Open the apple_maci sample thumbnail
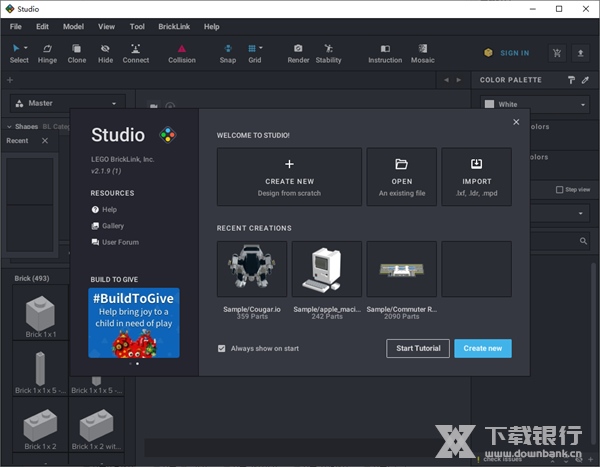The width and height of the screenshot is (600, 467). click(x=326, y=269)
